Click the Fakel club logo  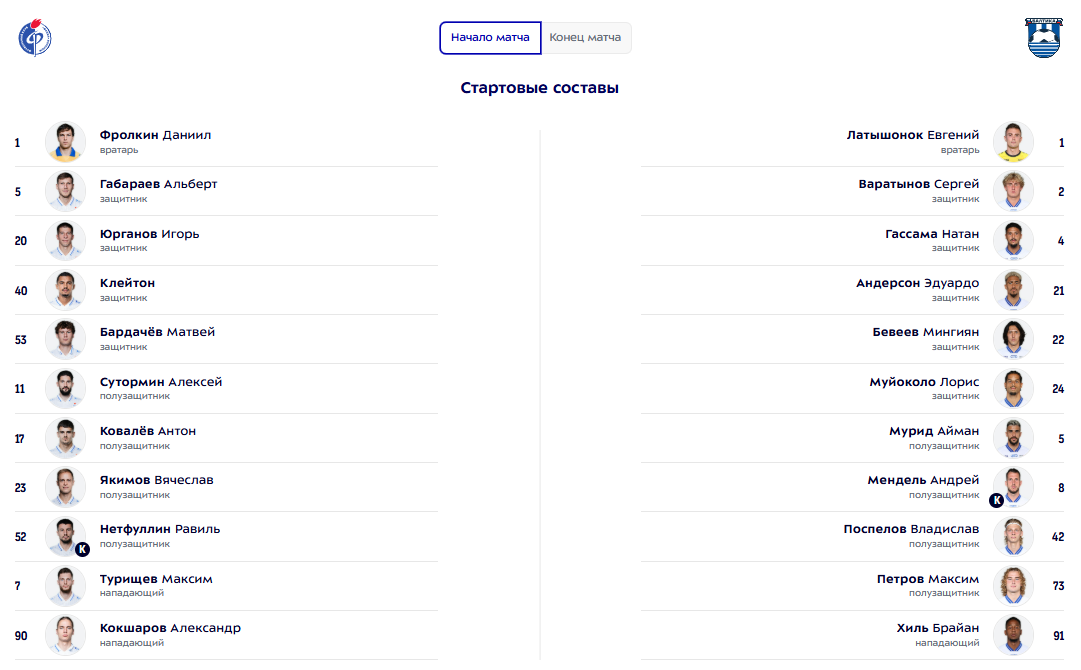(x=35, y=38)
